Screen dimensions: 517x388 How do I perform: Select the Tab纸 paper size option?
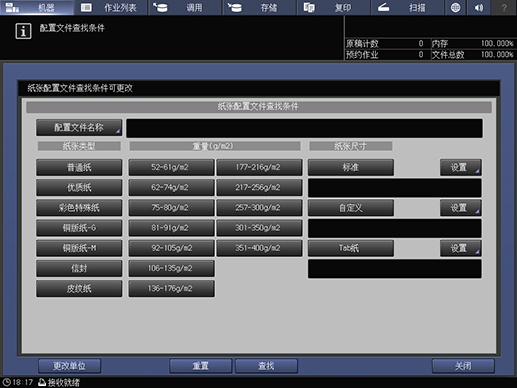click(x=351, y=248)
